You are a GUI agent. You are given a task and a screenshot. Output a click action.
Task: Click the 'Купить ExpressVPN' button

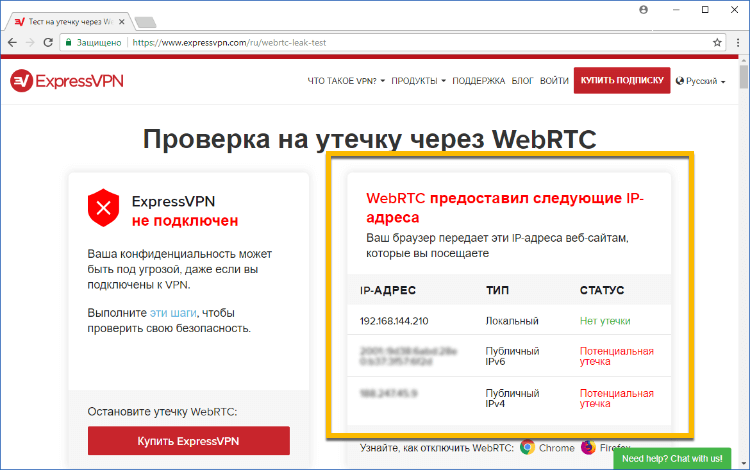click(188, 441)
